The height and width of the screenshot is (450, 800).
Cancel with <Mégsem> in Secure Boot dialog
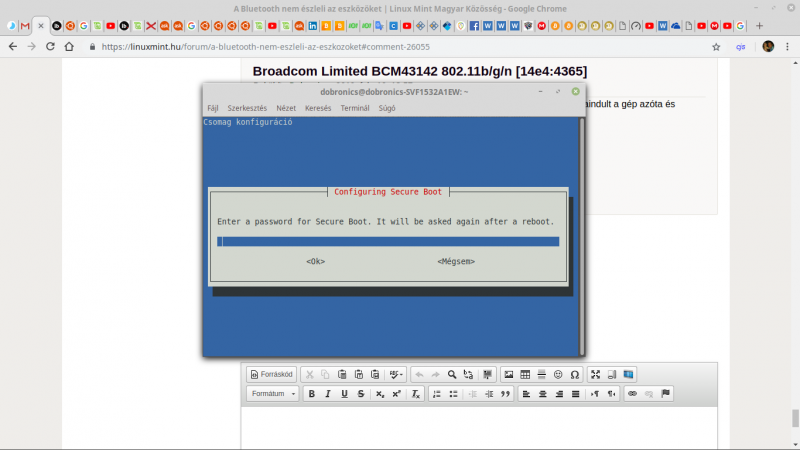tap(456, 261)
